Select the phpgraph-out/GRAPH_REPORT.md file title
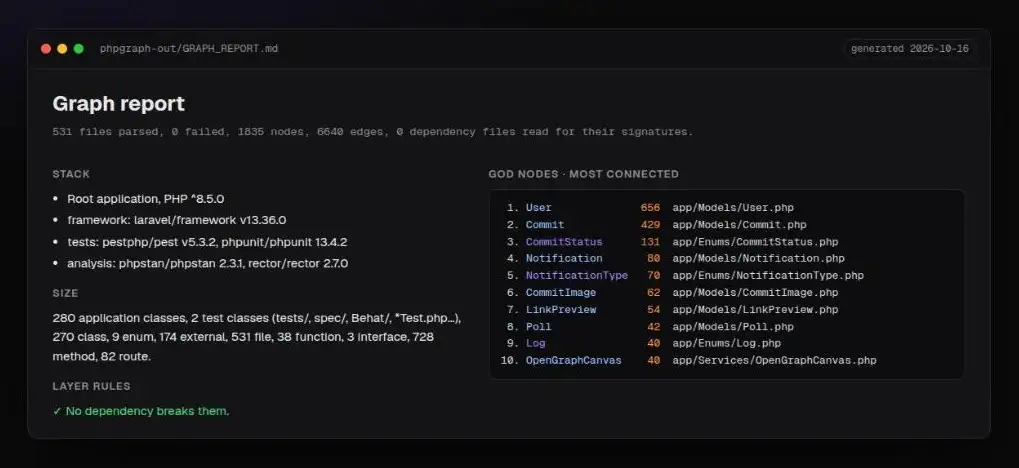 coord(188,49)
